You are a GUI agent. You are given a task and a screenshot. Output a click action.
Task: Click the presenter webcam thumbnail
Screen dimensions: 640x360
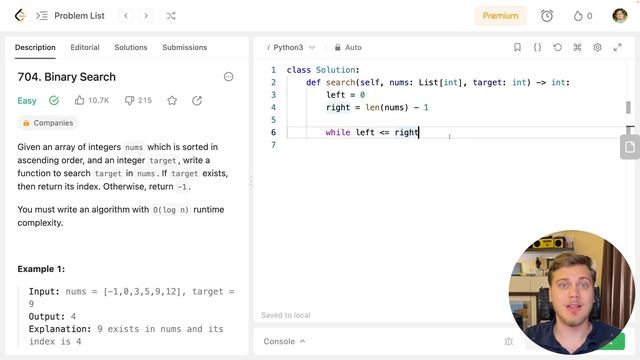click(x=571, y=292)
